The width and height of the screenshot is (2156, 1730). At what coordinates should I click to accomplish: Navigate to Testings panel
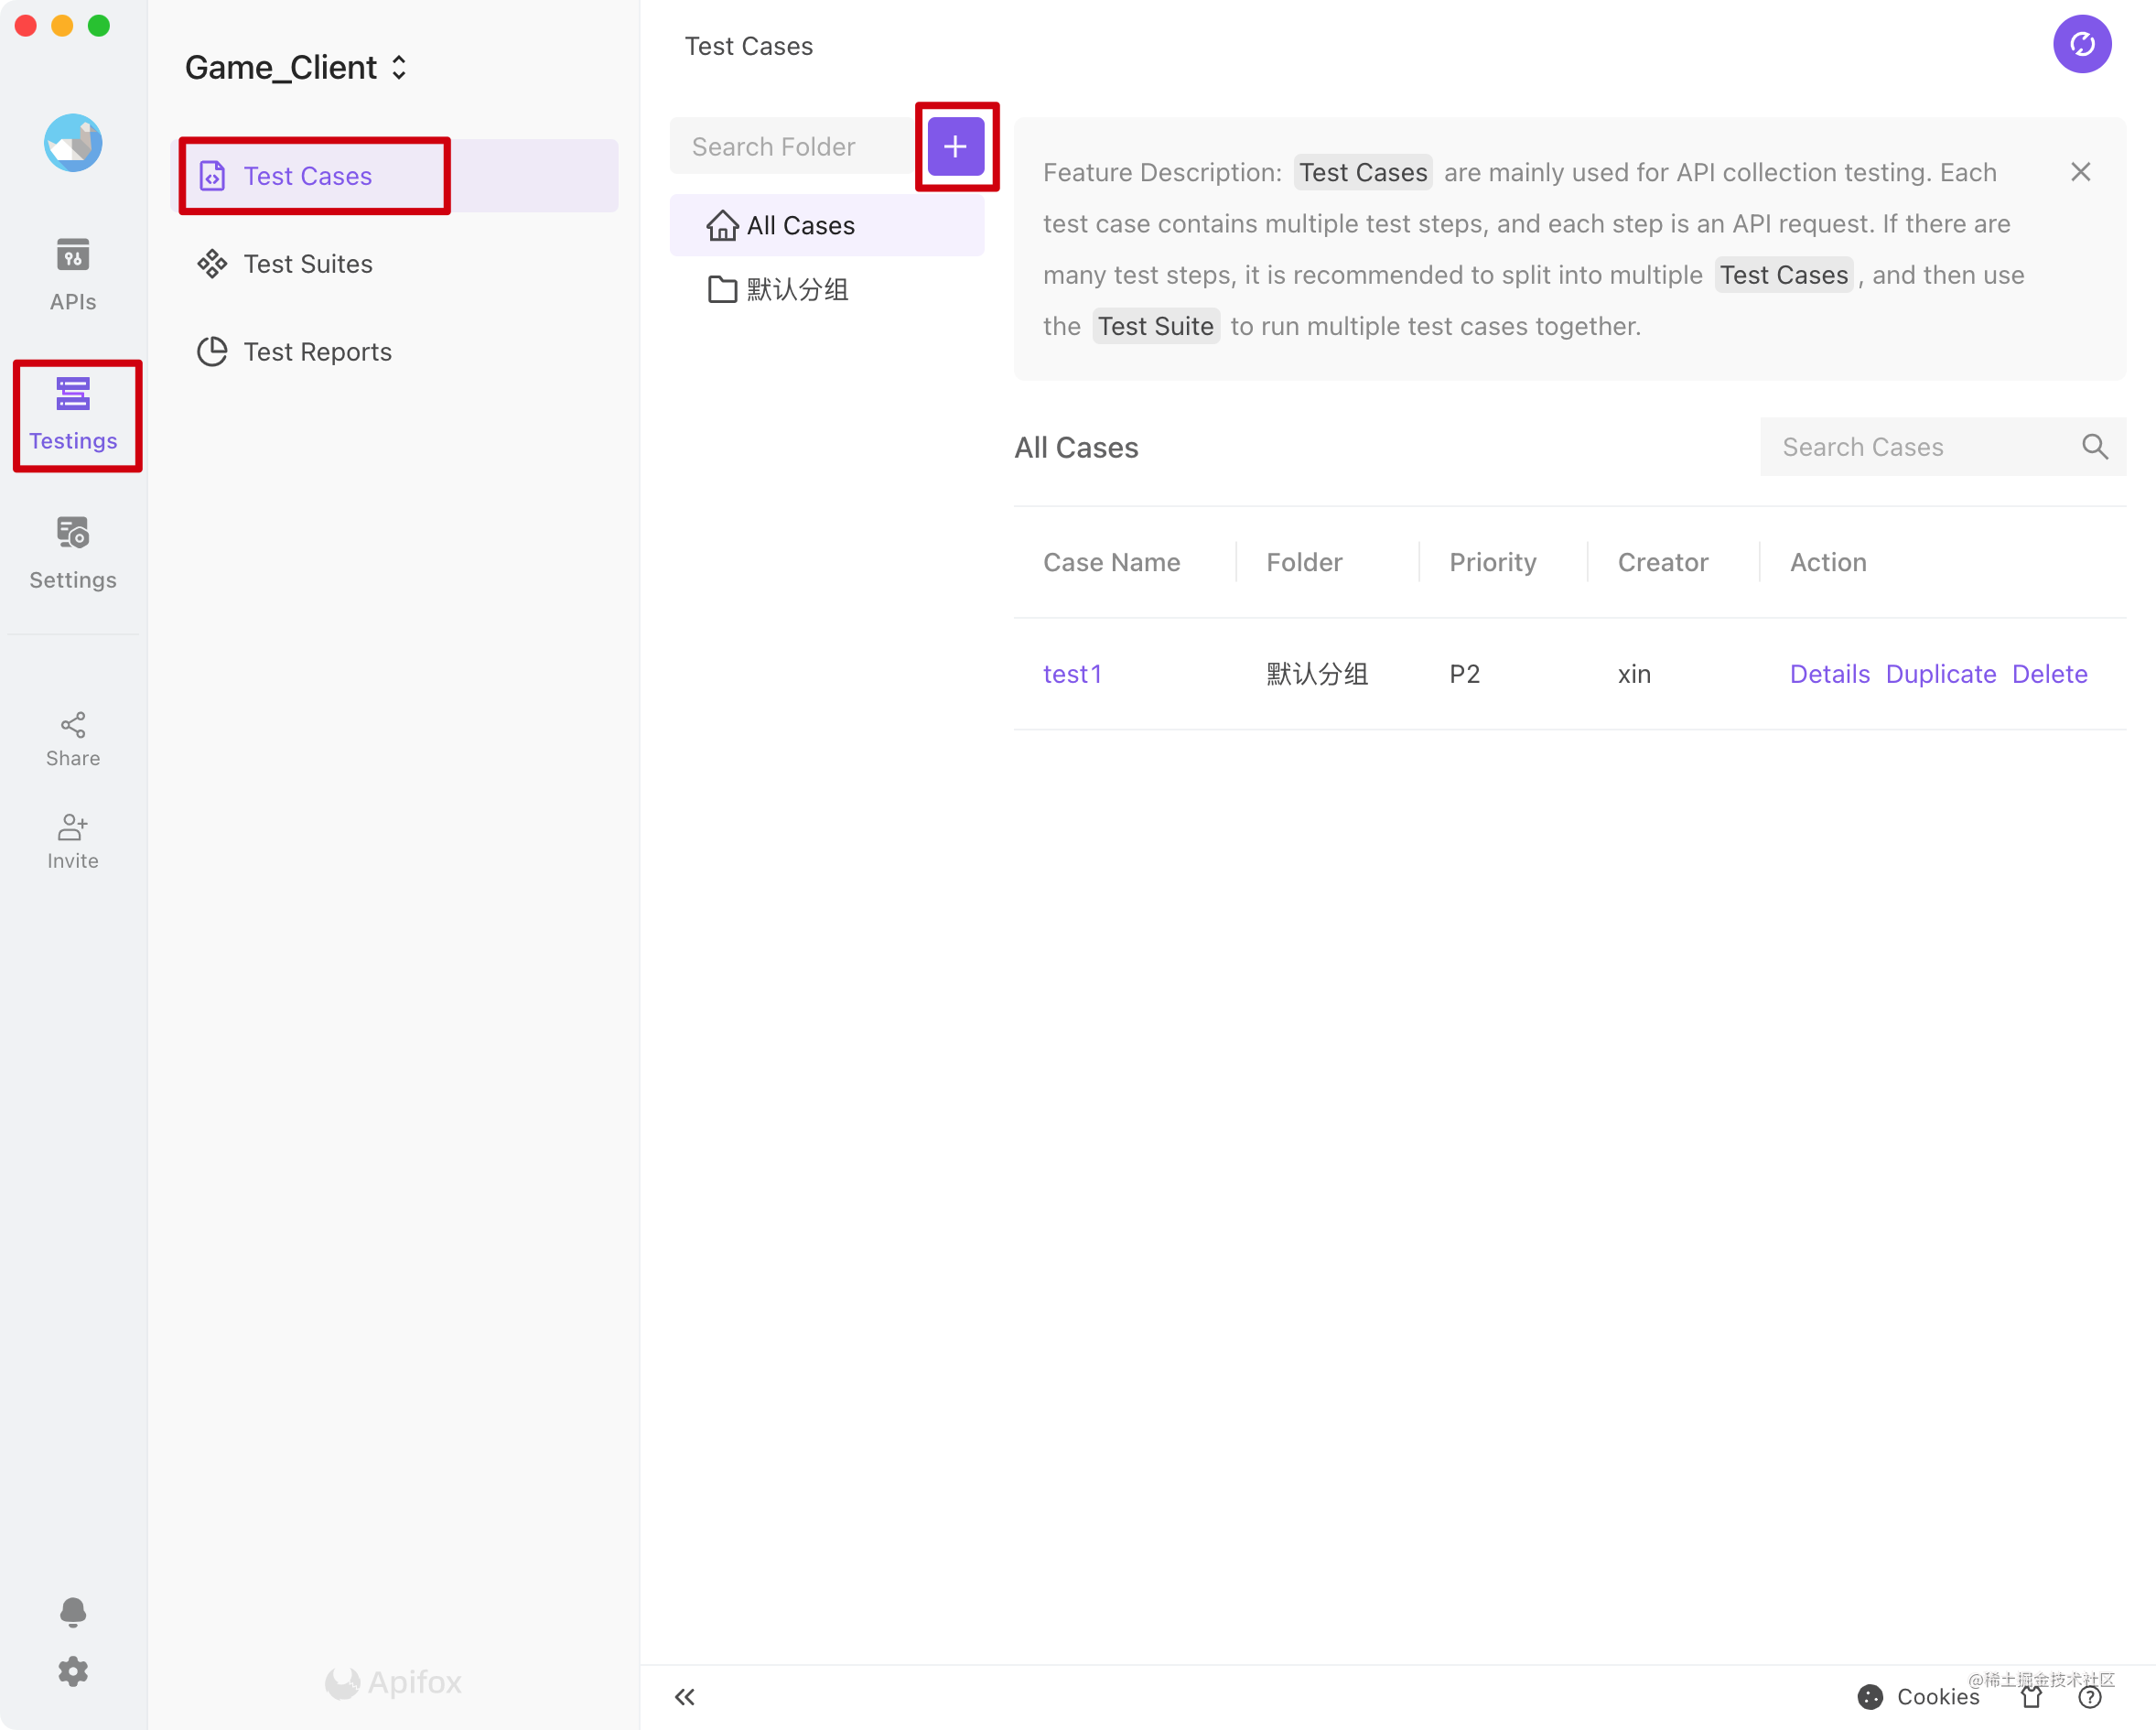(x=72, y=413)
